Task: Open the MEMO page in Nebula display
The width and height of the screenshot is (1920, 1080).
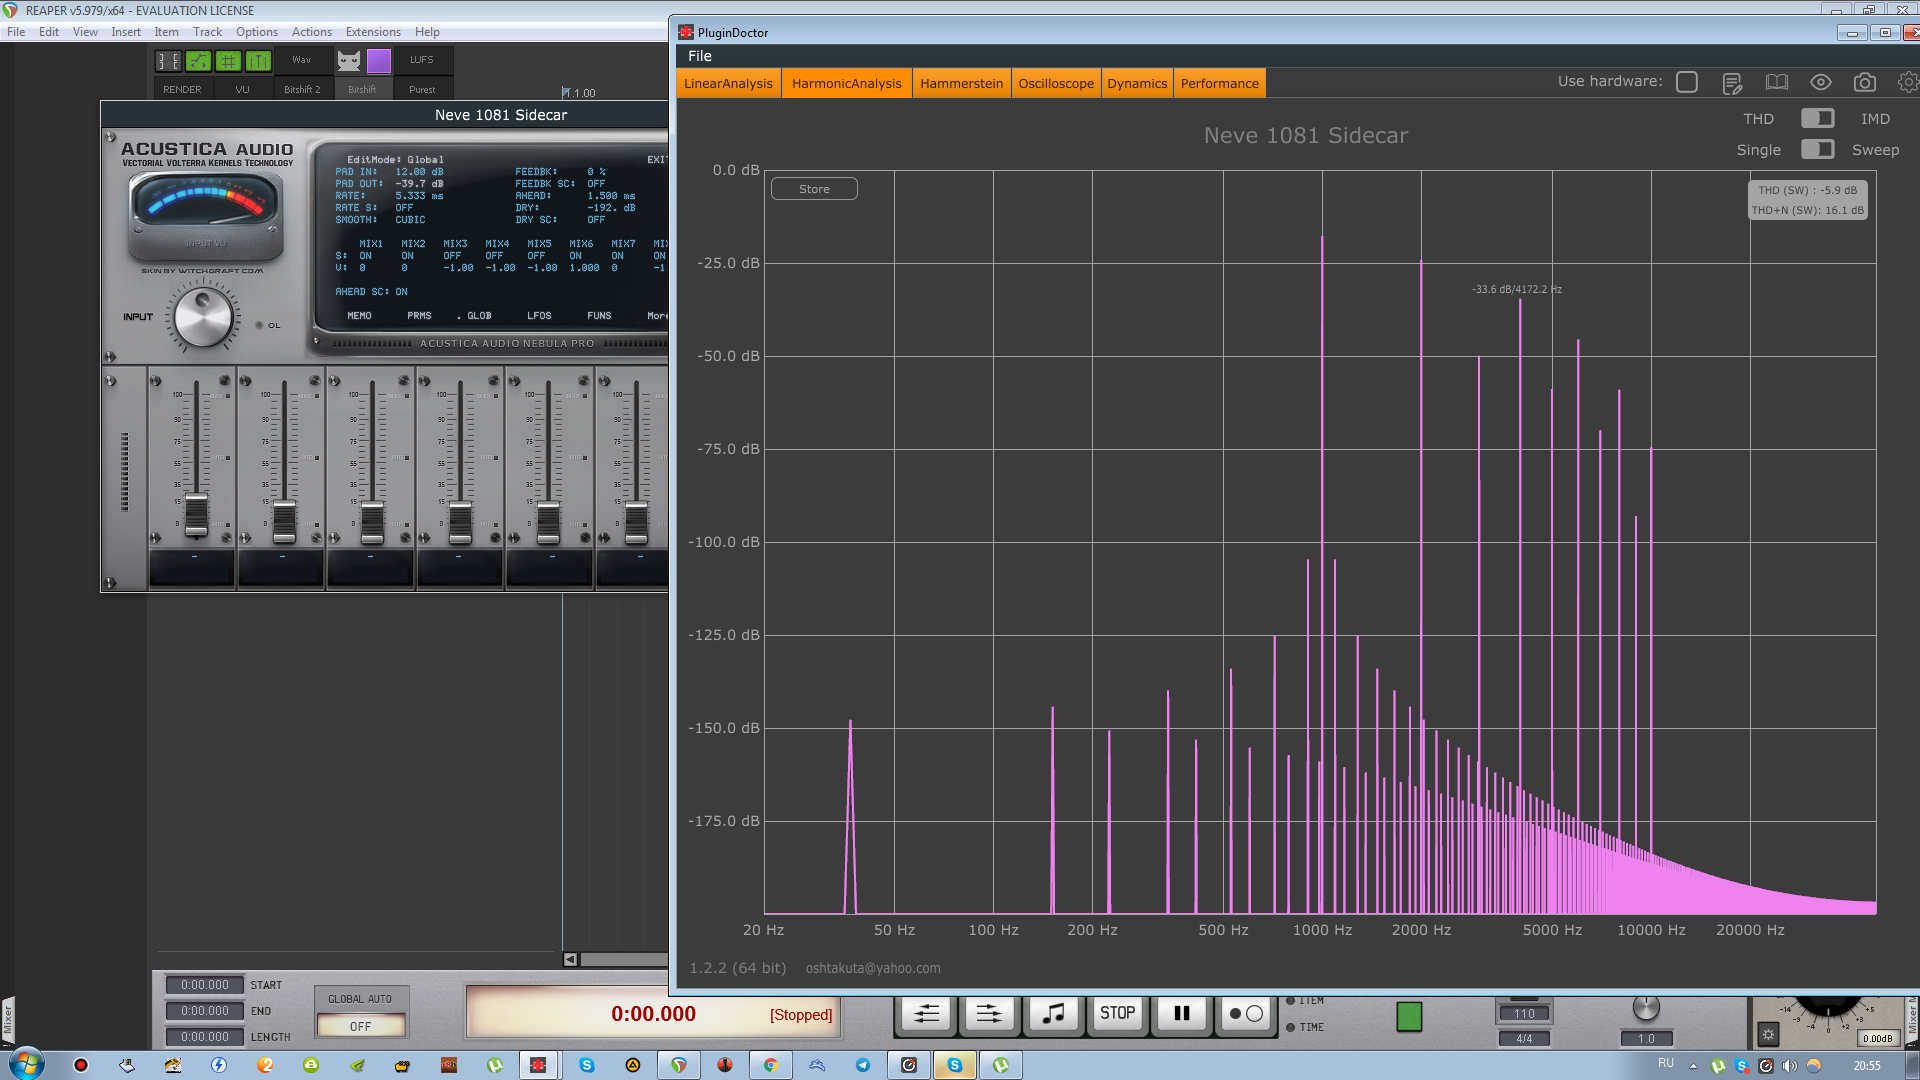Action: coord(359,316)
